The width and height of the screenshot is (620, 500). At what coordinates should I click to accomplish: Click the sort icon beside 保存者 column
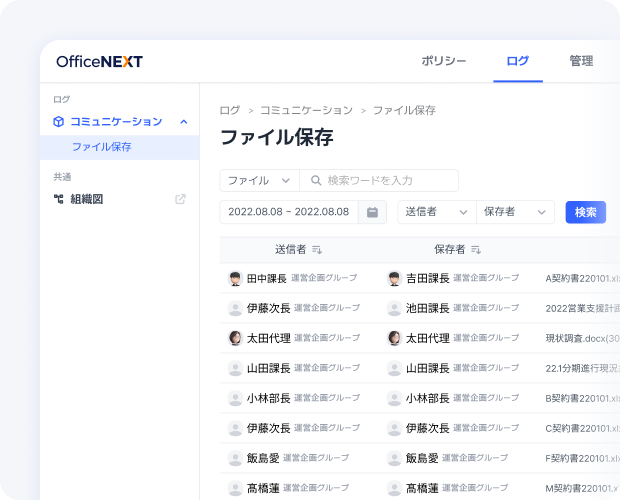pyautogui.click(x=476, y=250)
